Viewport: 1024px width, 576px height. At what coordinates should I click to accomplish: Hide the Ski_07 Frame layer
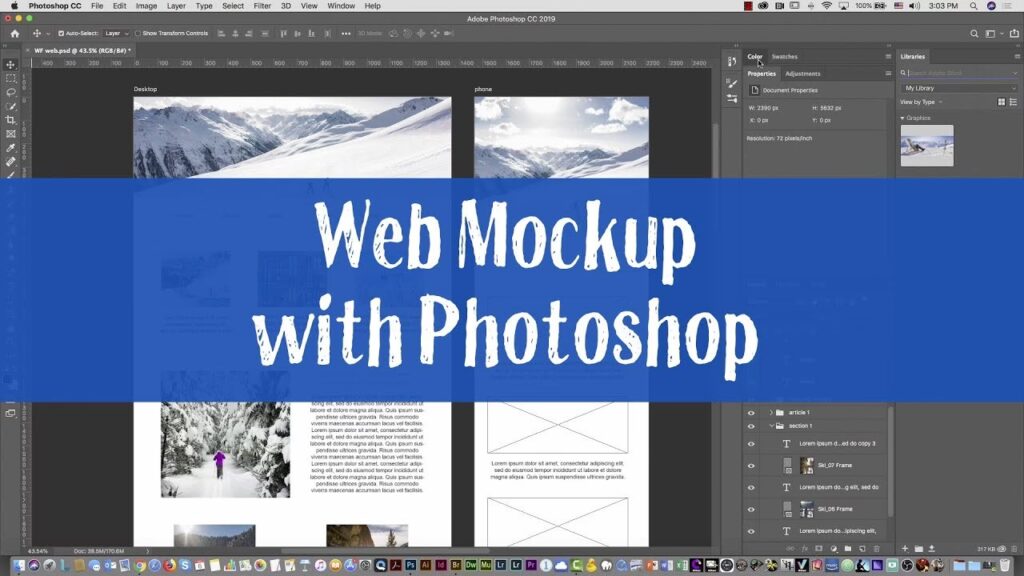(751, 465)
